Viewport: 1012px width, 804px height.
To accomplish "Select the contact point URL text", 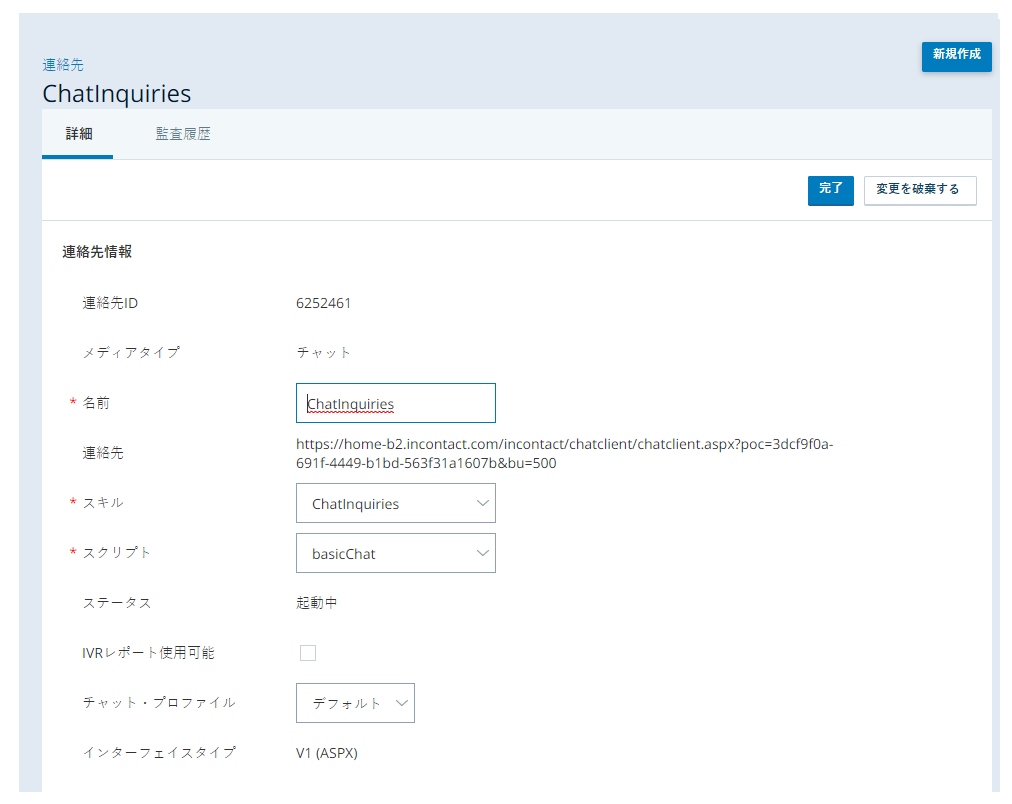I will 564,454.
